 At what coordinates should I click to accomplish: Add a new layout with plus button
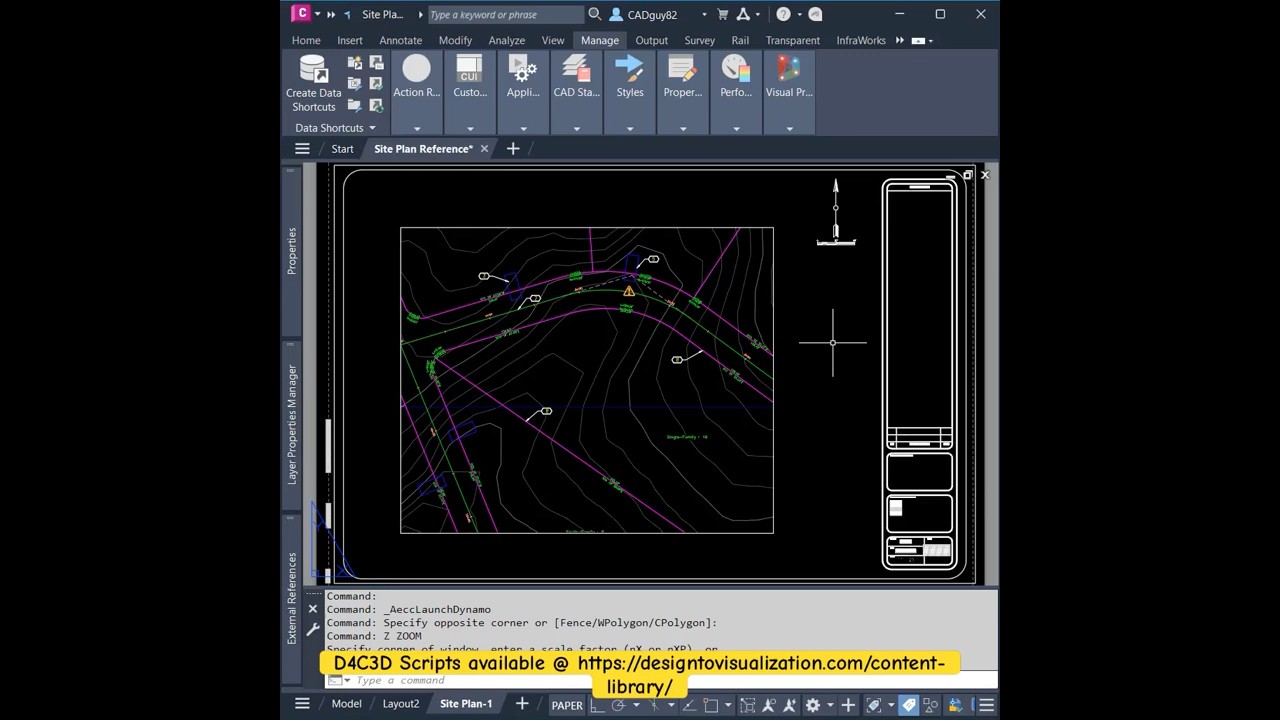click(x=521, y=704)
